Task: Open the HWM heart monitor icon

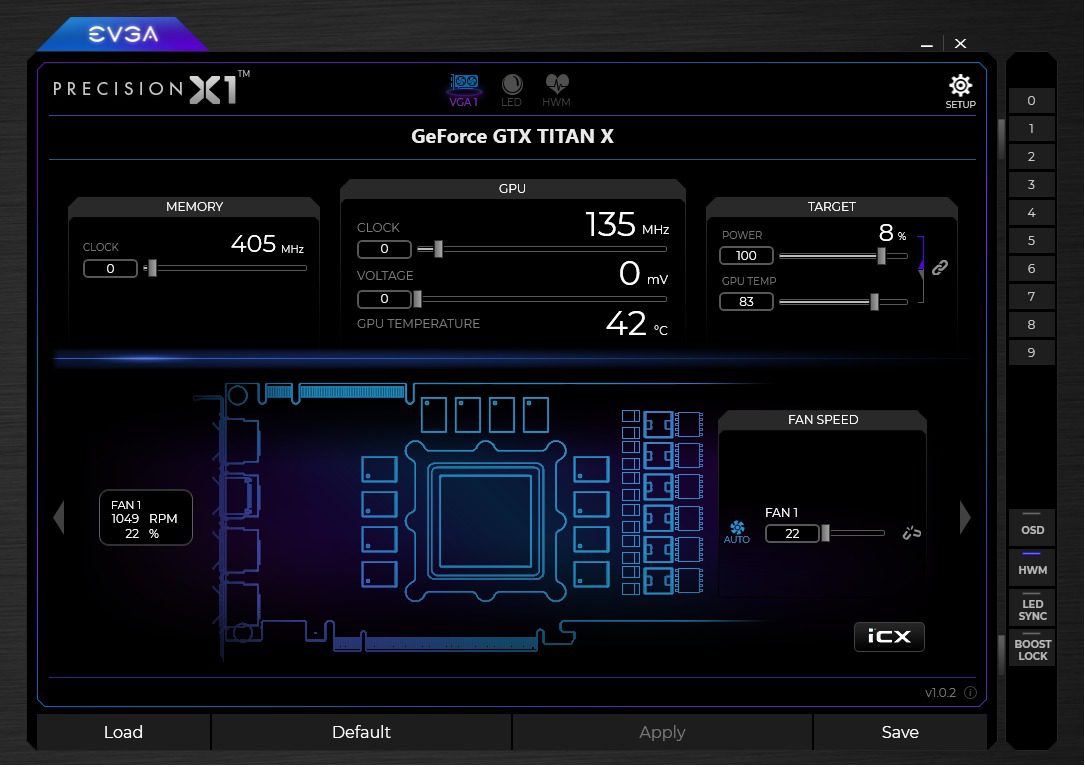Action: click(x=556, y=88)
